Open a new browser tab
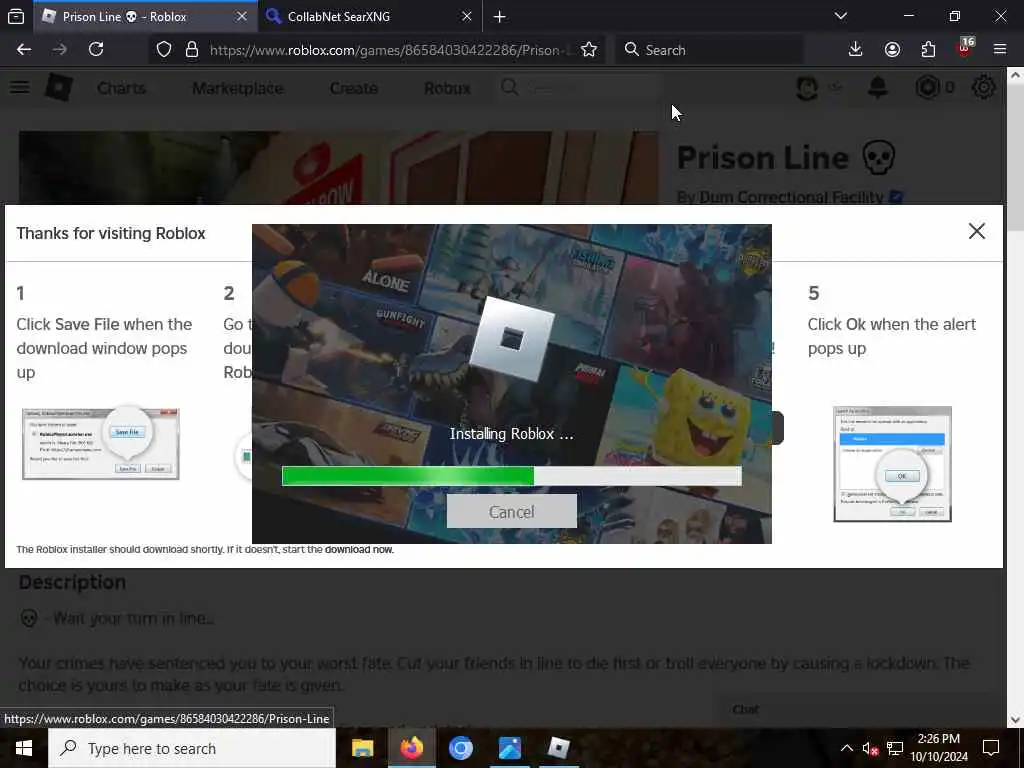This screenshot has height=768, width=1024. coord(500,17)
